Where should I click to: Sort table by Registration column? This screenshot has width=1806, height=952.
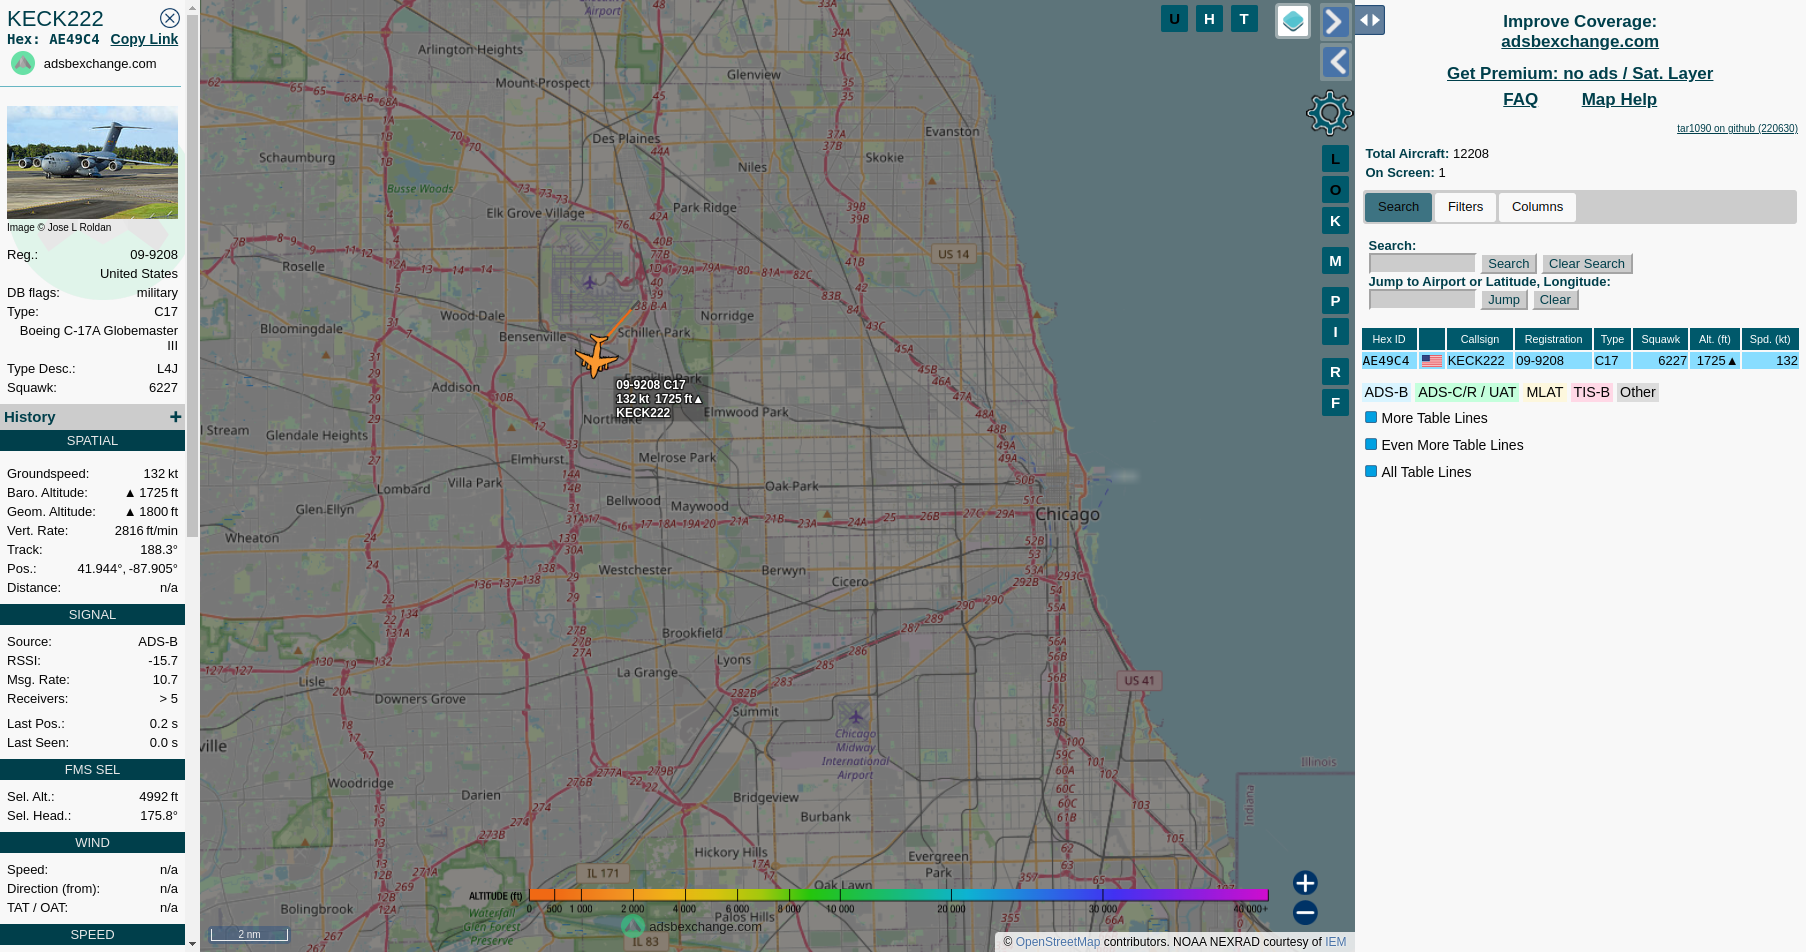pos(1553,339)
